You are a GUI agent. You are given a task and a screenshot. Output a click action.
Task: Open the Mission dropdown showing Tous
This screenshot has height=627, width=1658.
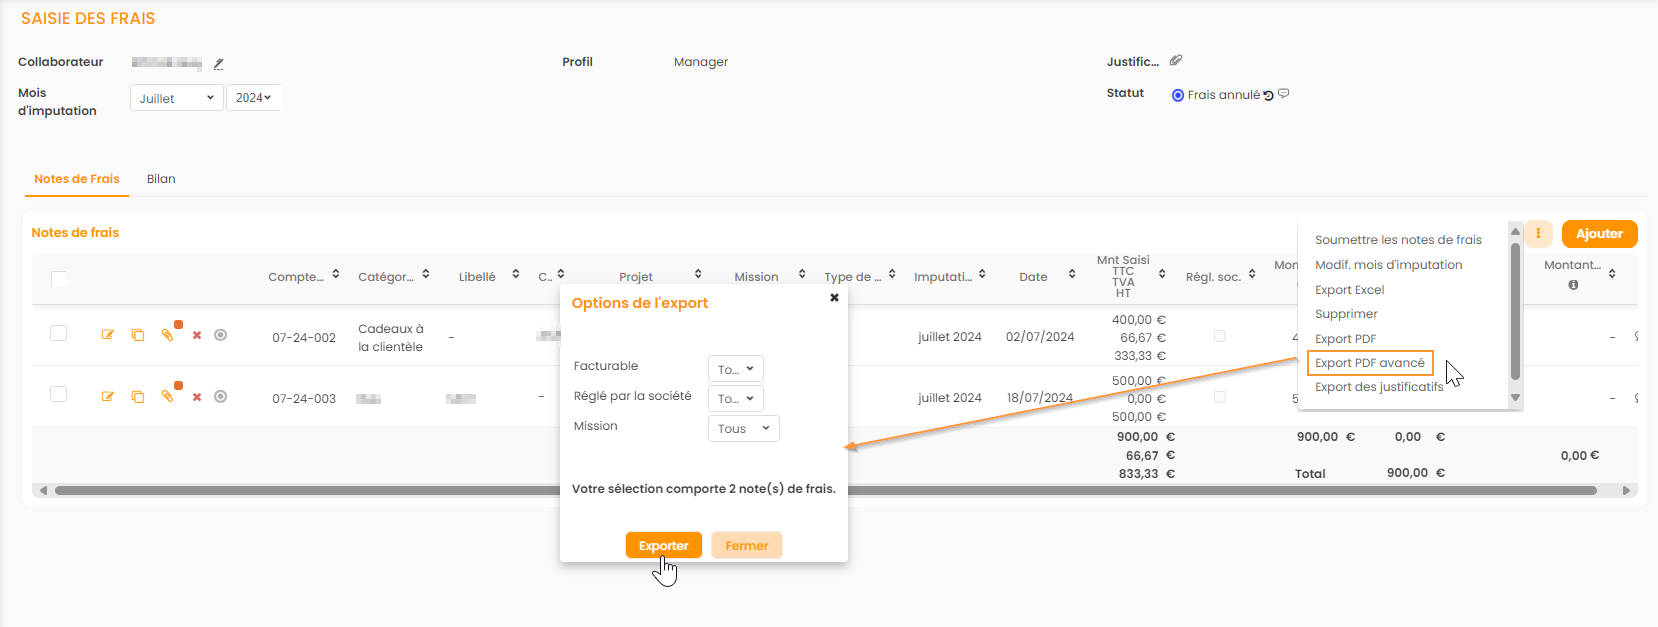[x=743, y=429]
